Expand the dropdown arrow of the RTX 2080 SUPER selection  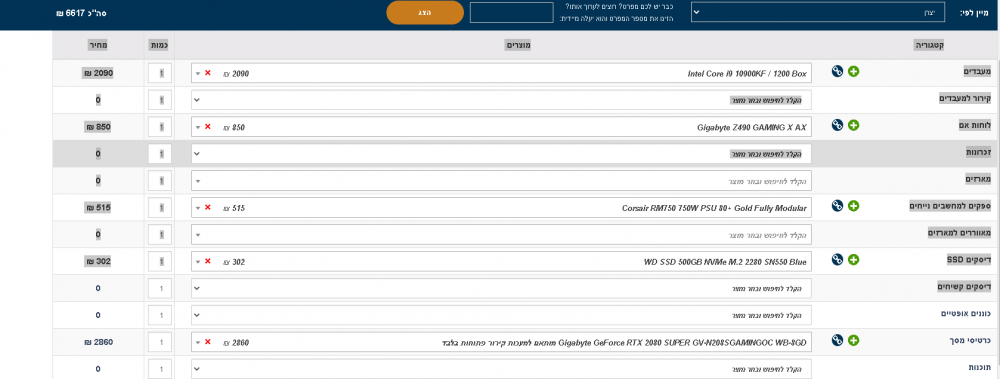click(198, 343)
